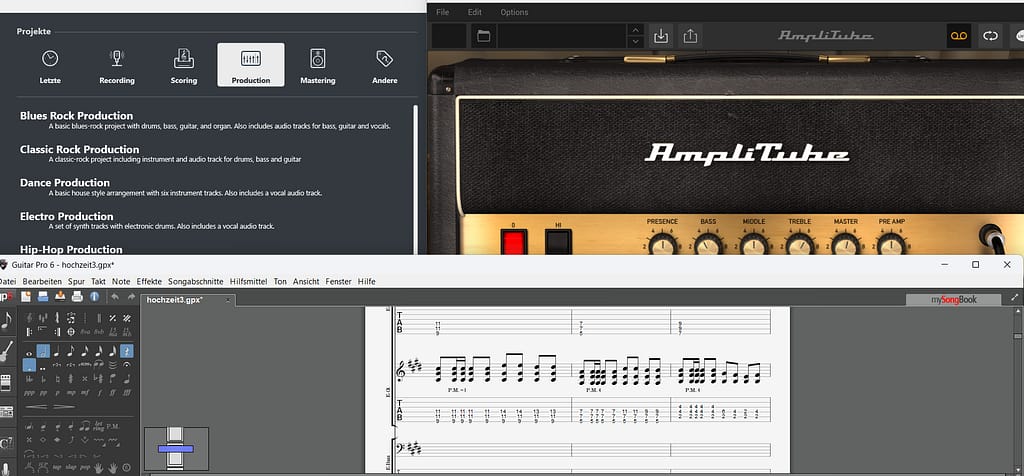Select the quarter note duration
This screenshot has width=1024, height=476.
pos(57,351)
